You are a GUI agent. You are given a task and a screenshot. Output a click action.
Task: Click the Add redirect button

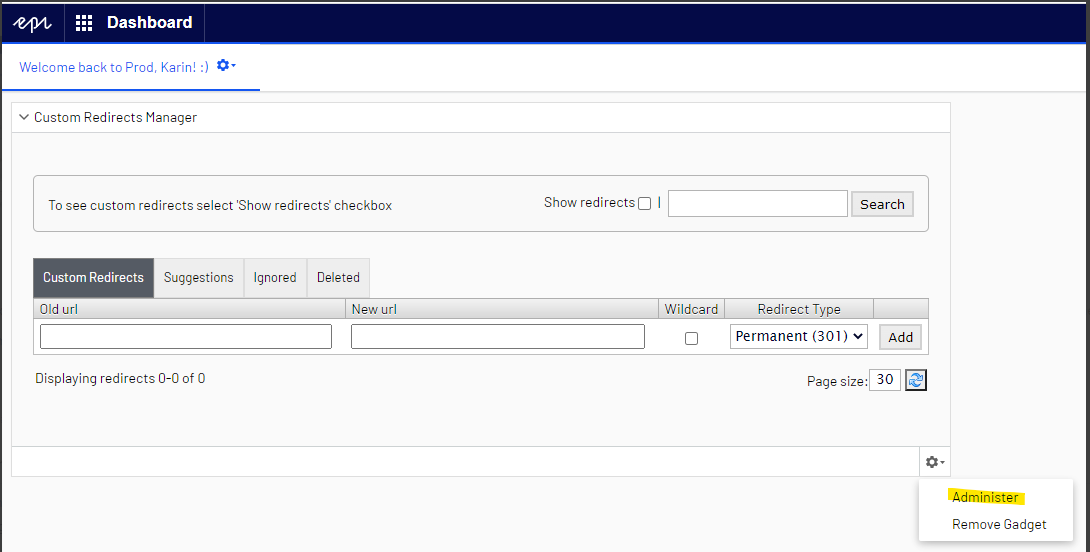point(900,337)
